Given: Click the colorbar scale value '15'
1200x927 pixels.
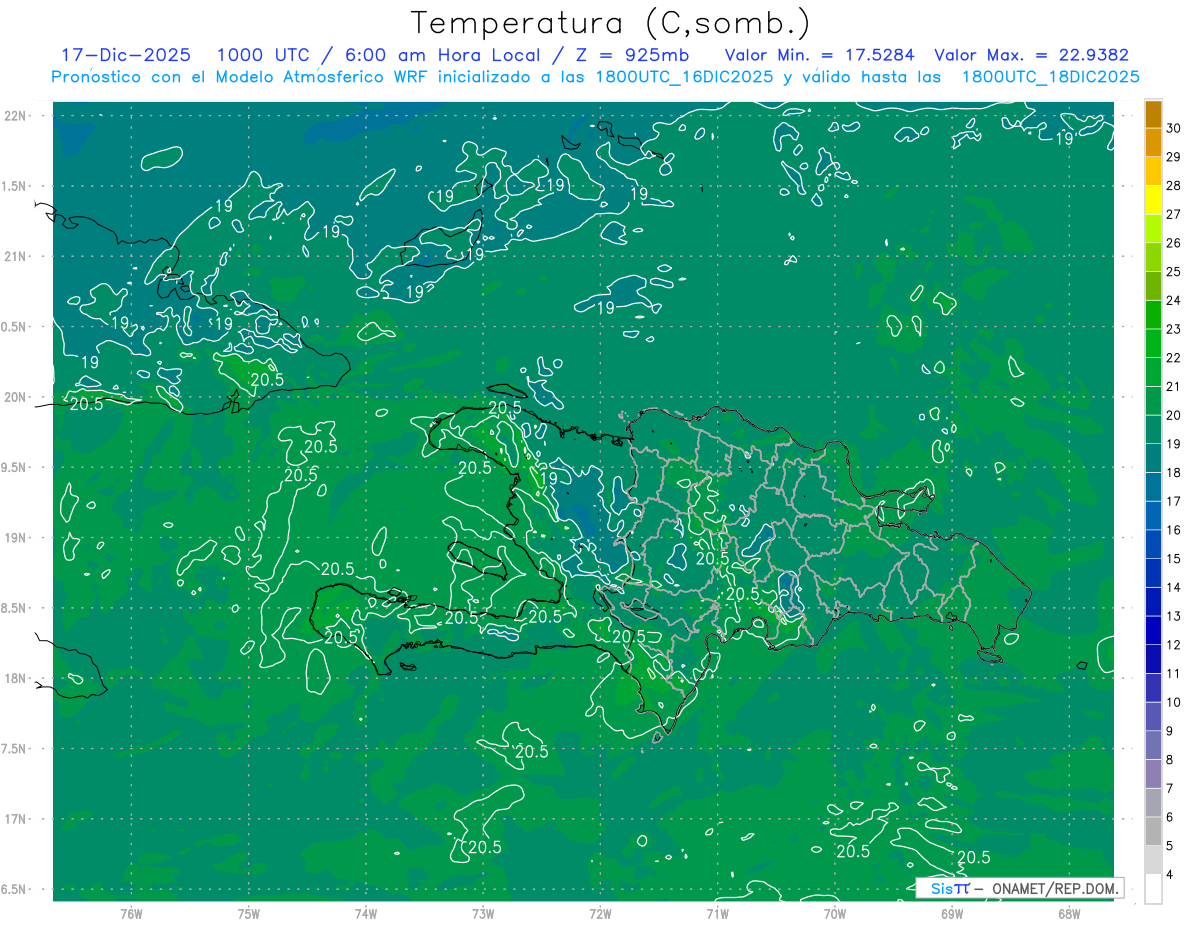Looking at the screenshot, I should (x=1173, y=559).
